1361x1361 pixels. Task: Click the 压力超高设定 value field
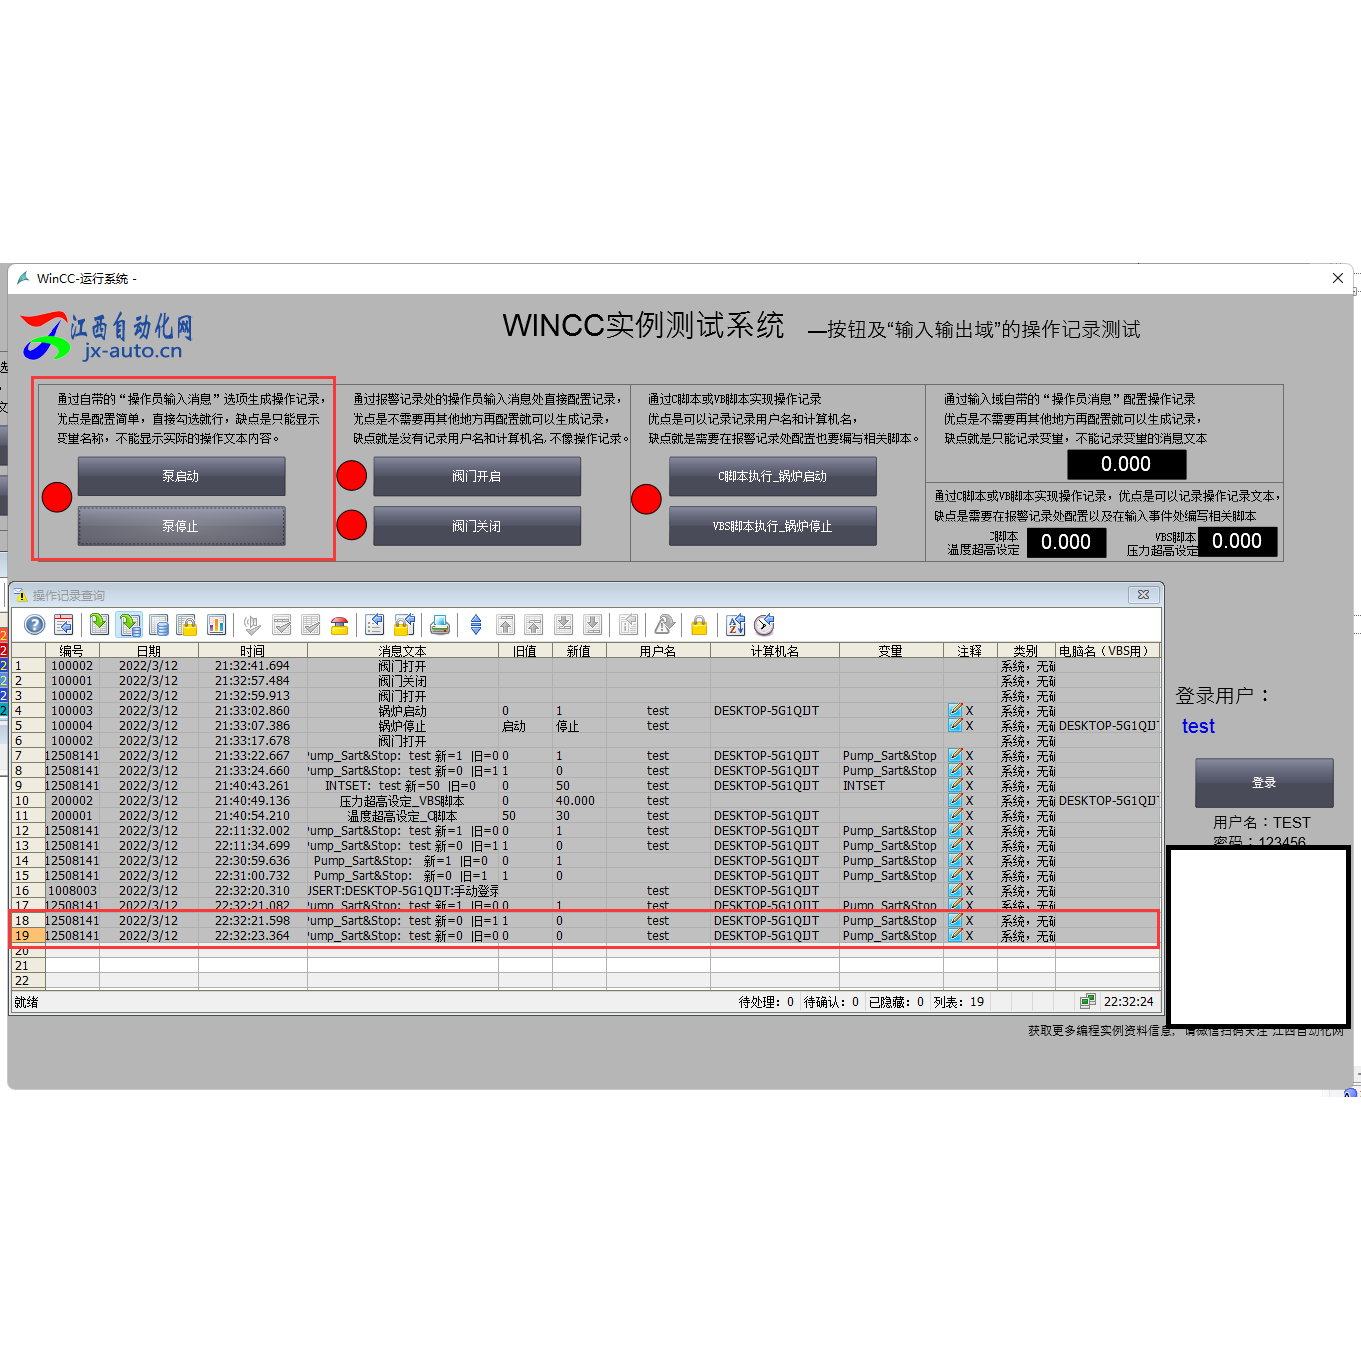1237,541
